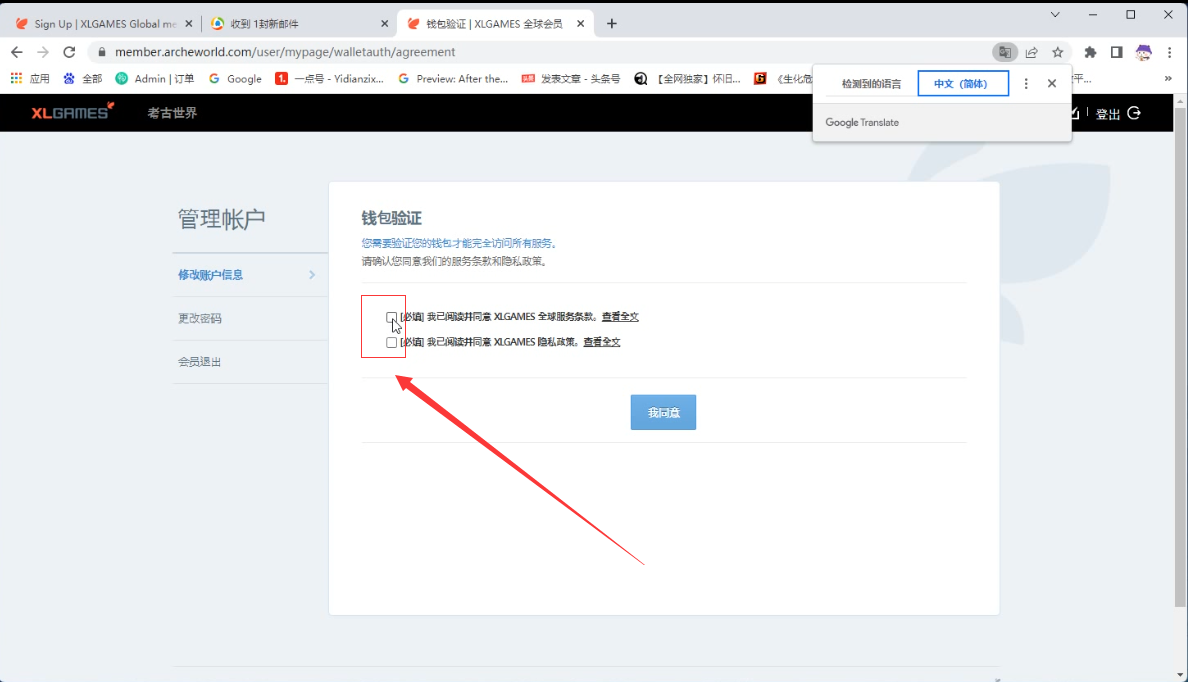Open the browser extensions puzzle icon
Viewport: 1188px width, 682px height.
(1090, 52)
